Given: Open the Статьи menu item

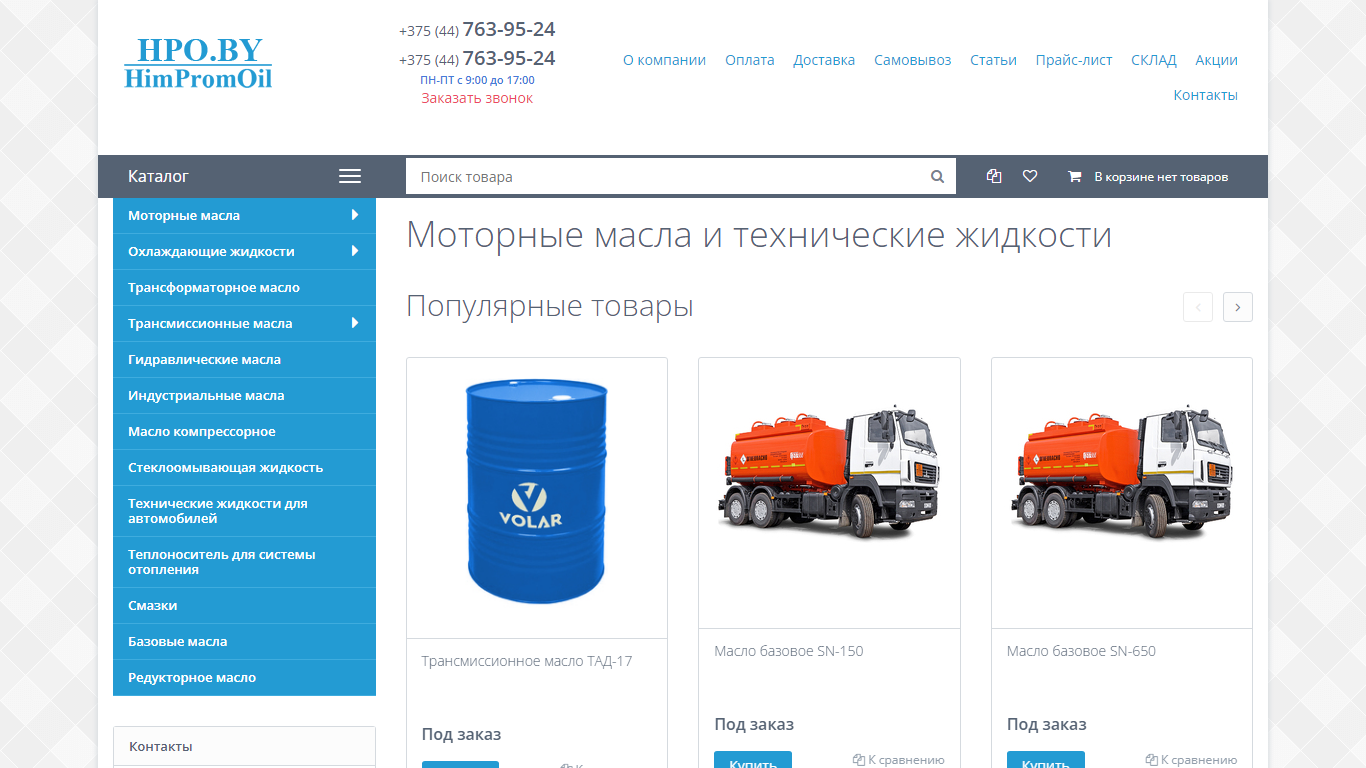Looking at the screenshot, I should coord(993,60).
